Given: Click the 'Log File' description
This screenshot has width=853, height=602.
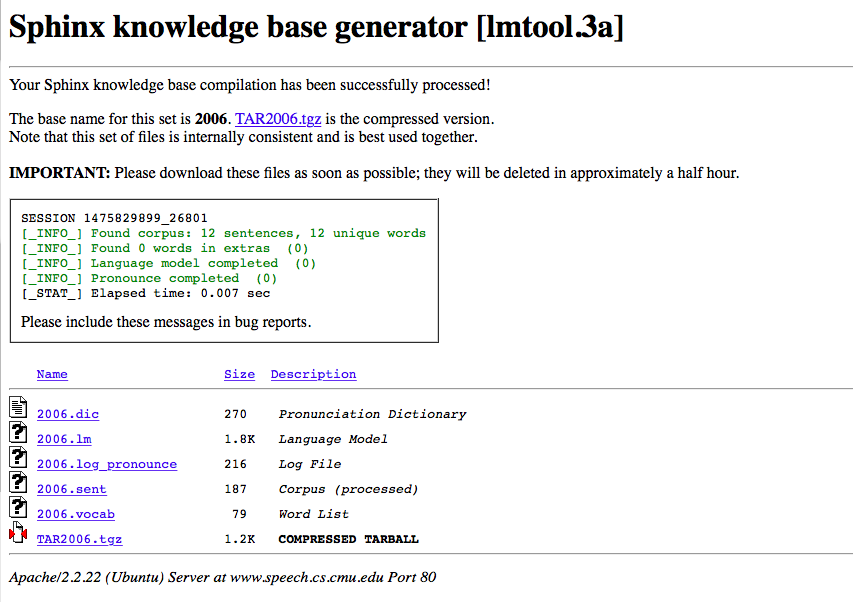Looking at the screenshot, I should pyautogui.click(x=310, y=464).
